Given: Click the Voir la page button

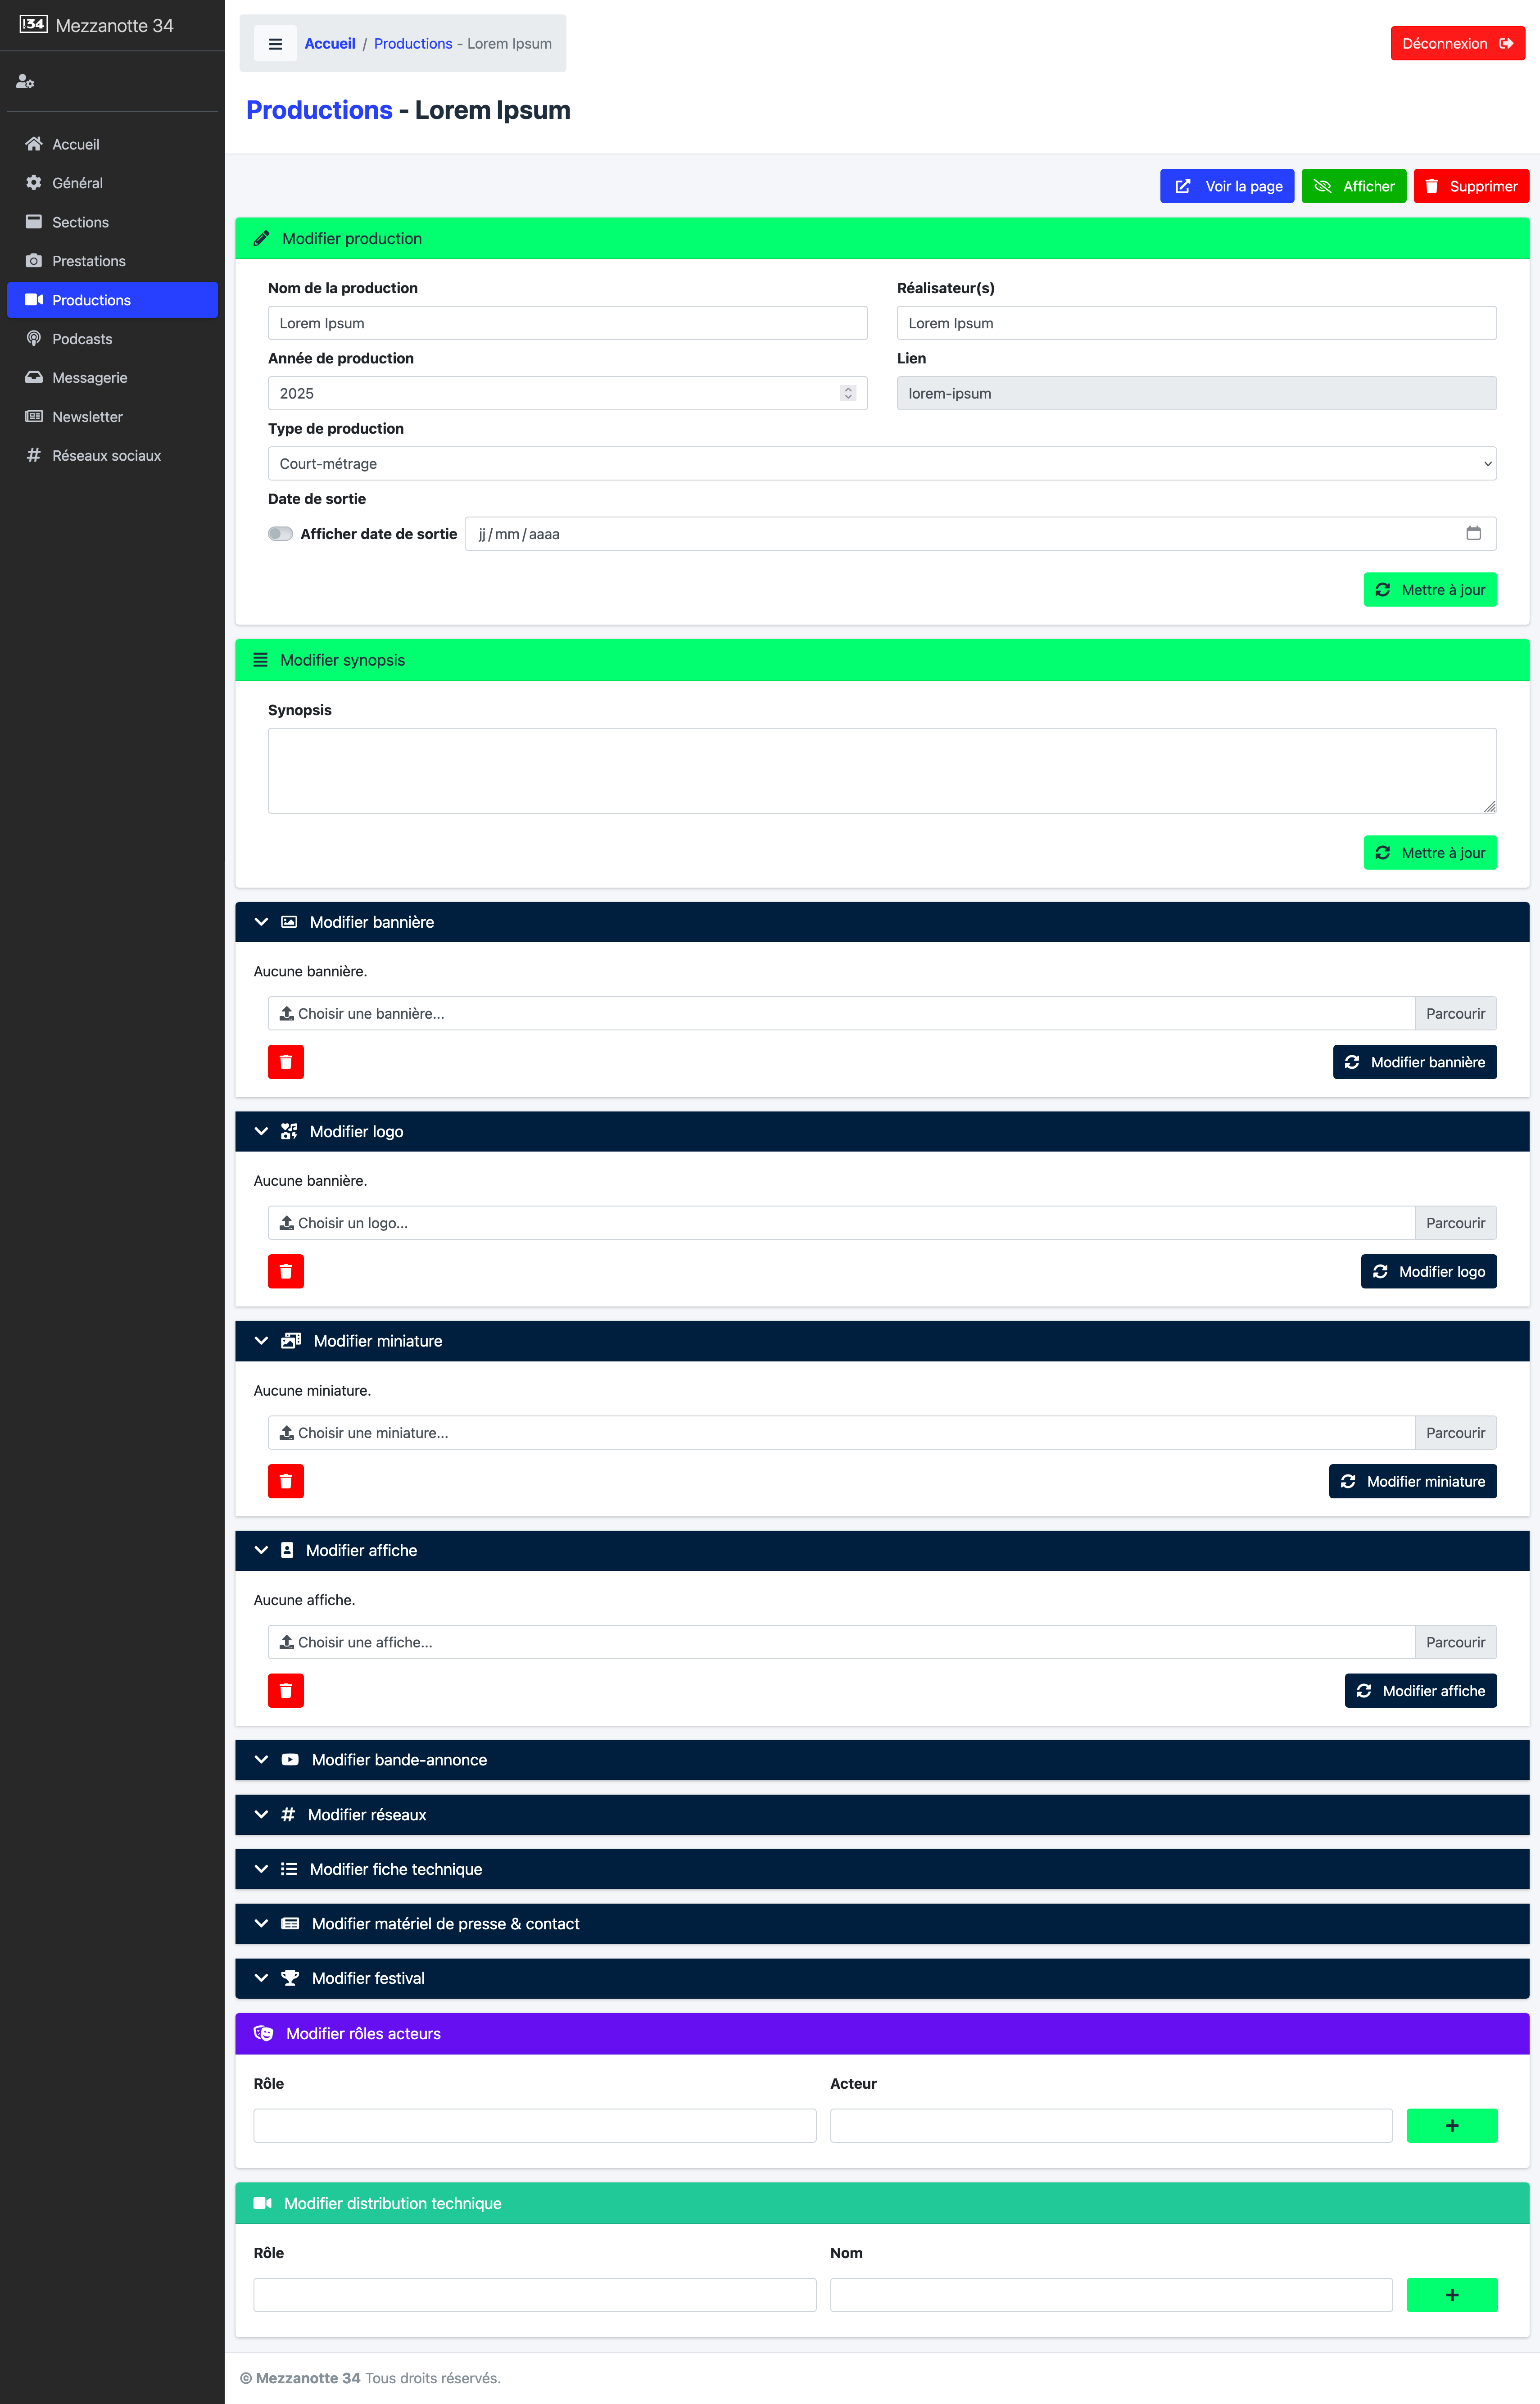Looking at the screenshot, I should (1227, 186).
